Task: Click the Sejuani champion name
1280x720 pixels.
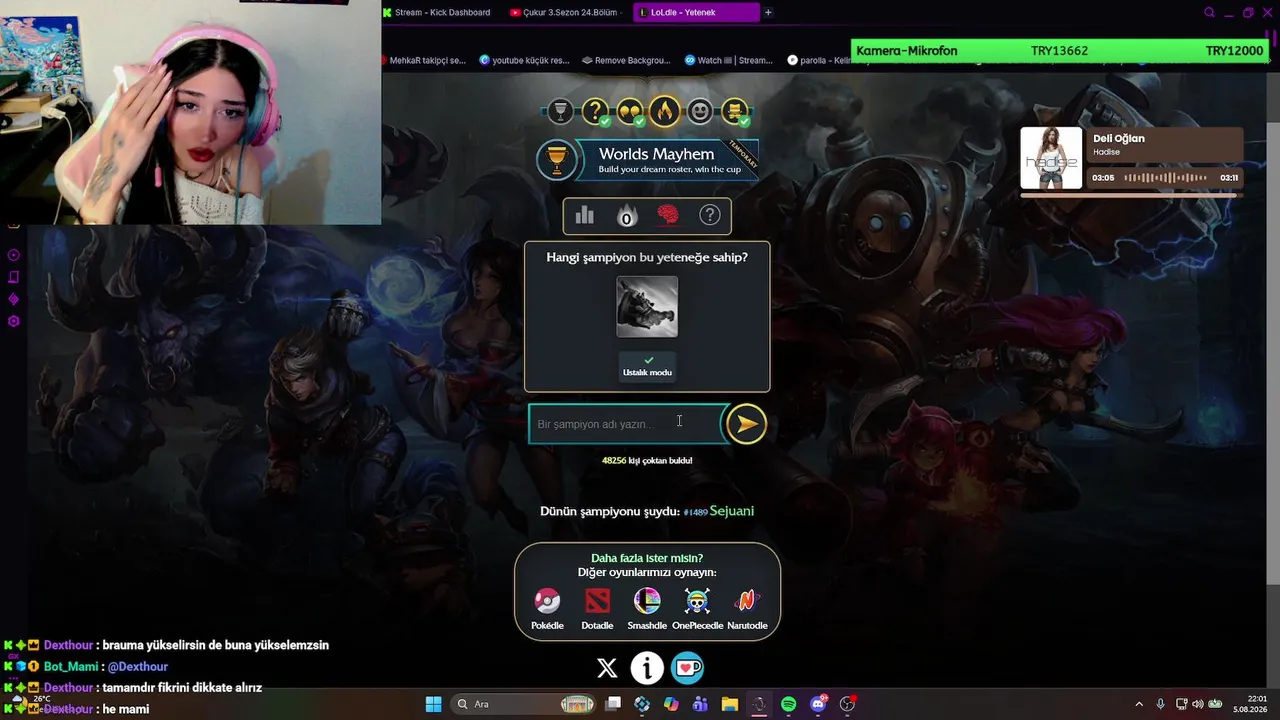Action: coord(732,511)
